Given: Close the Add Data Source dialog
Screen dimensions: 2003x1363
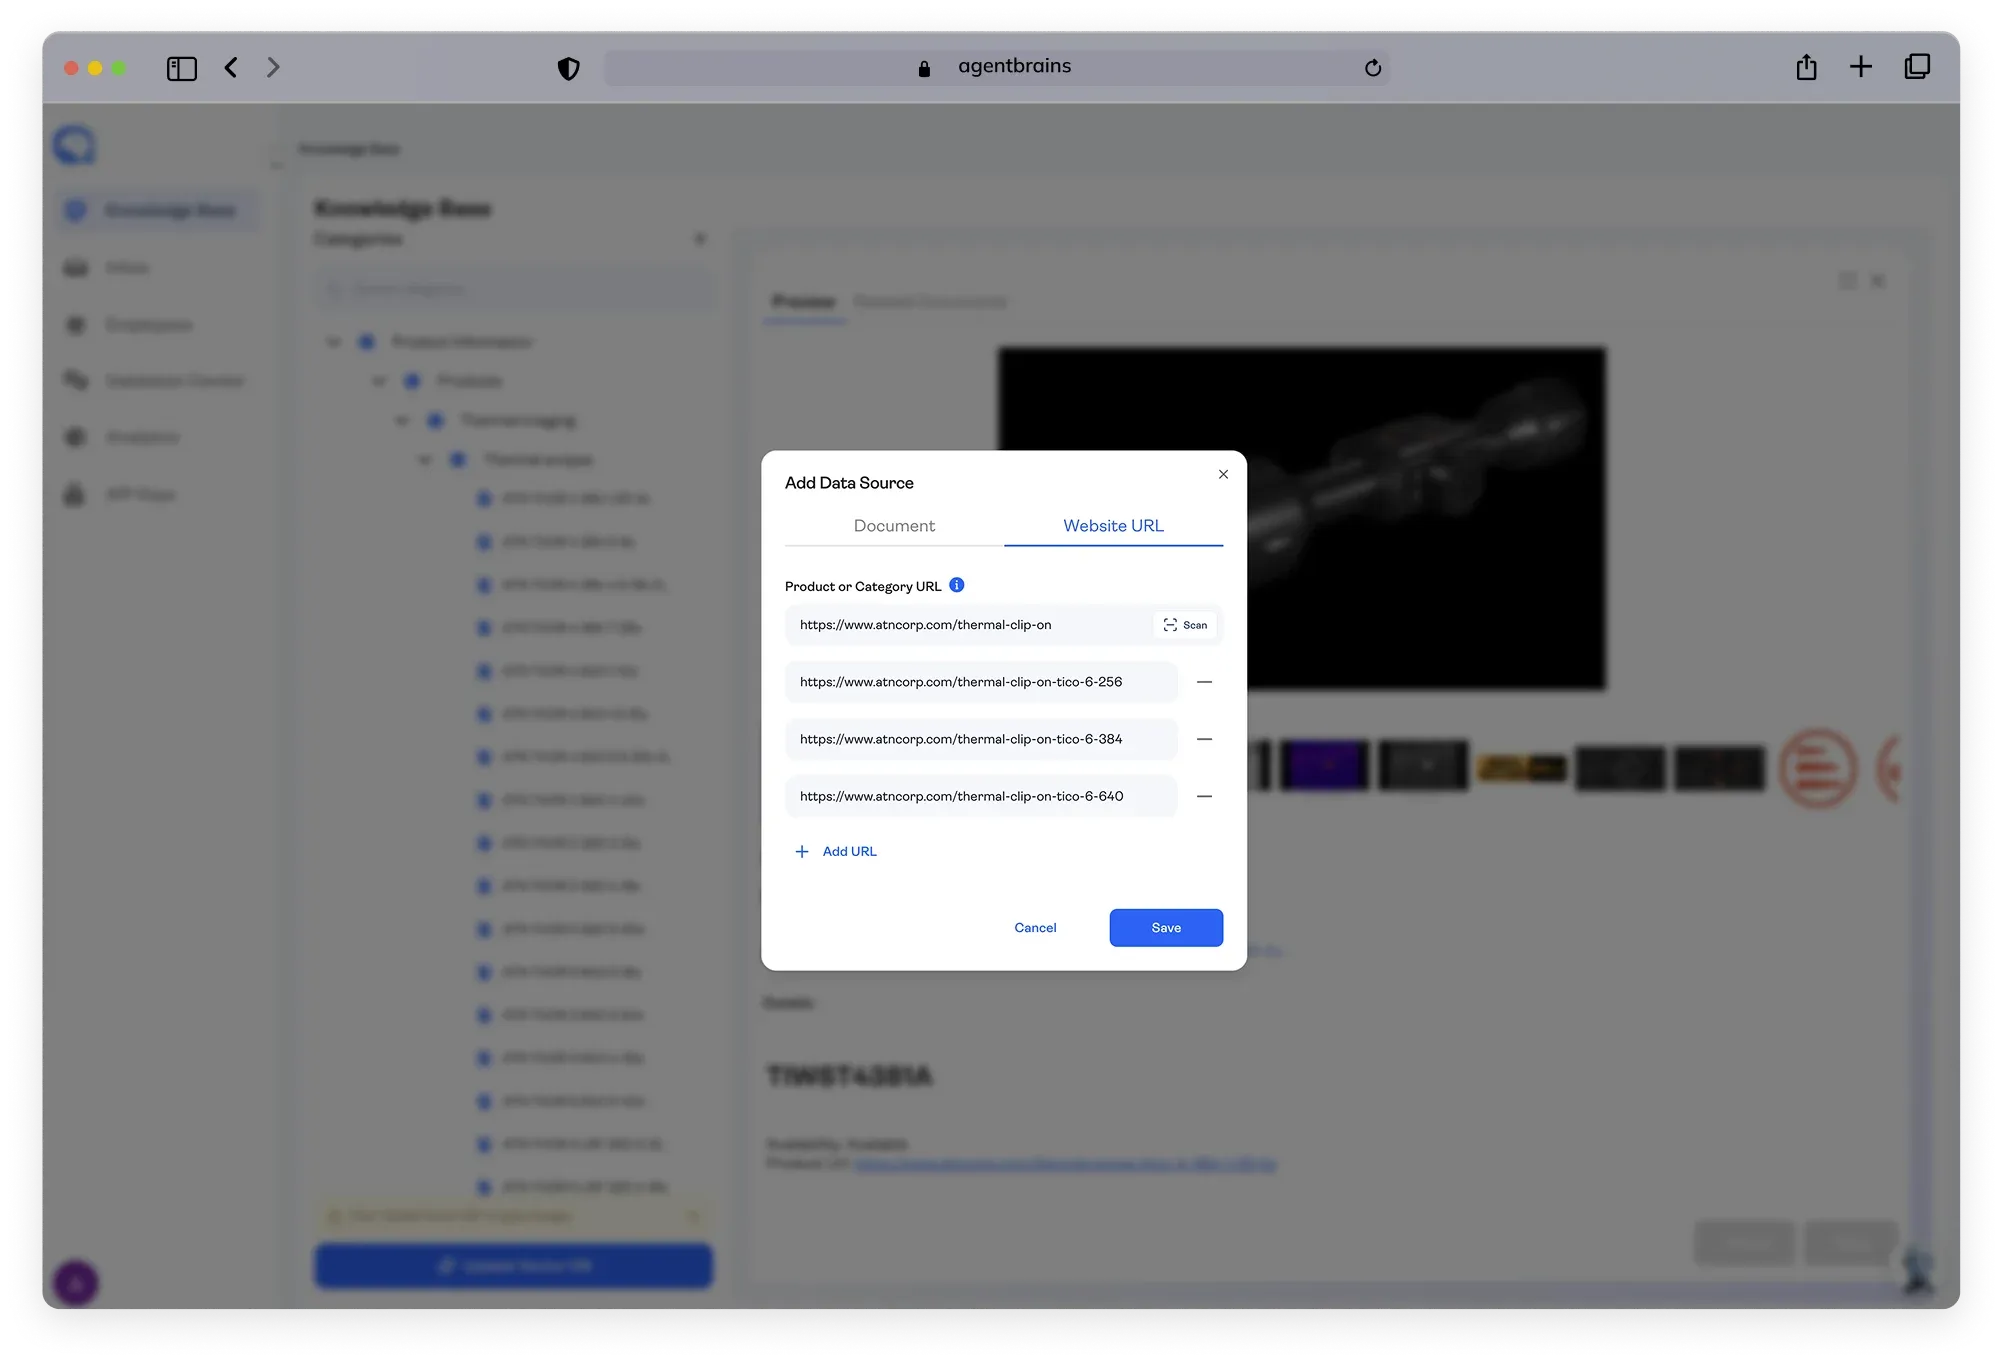Looking at the screenshot, I should pyautogui.click(x=1223, y=474).
